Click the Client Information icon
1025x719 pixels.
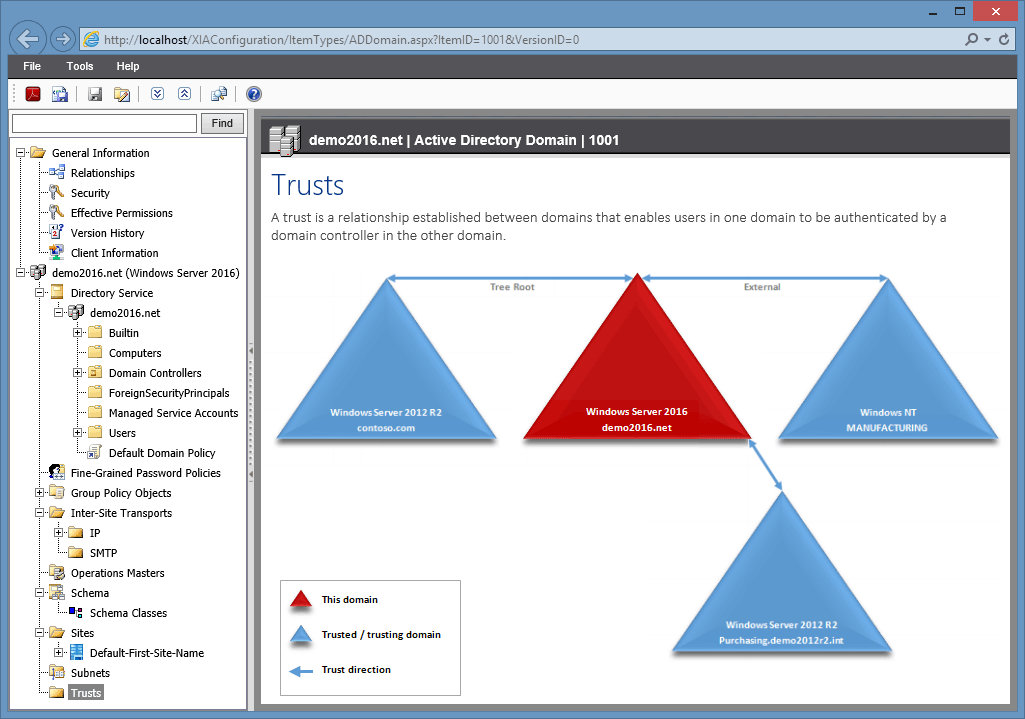coord(57,252)
